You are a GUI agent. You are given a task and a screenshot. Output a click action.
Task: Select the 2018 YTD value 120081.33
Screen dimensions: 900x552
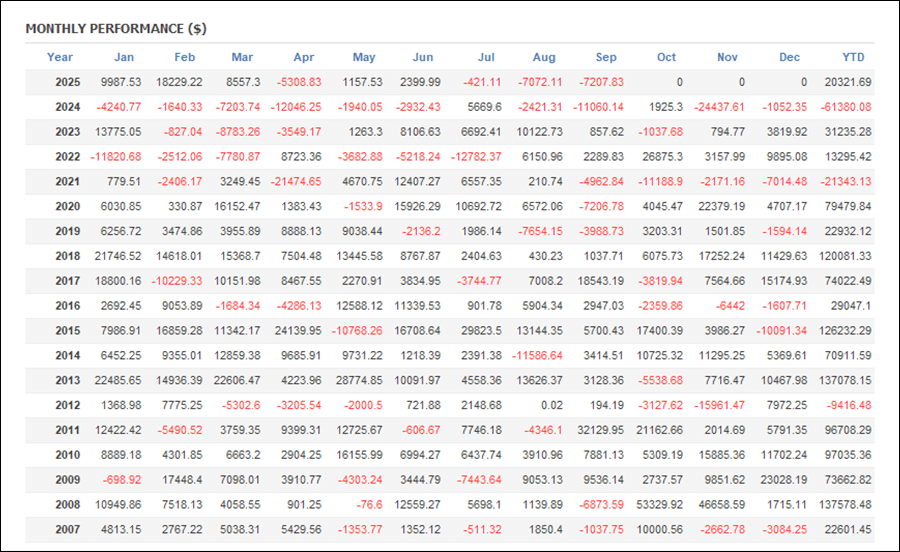coord(841,256)
